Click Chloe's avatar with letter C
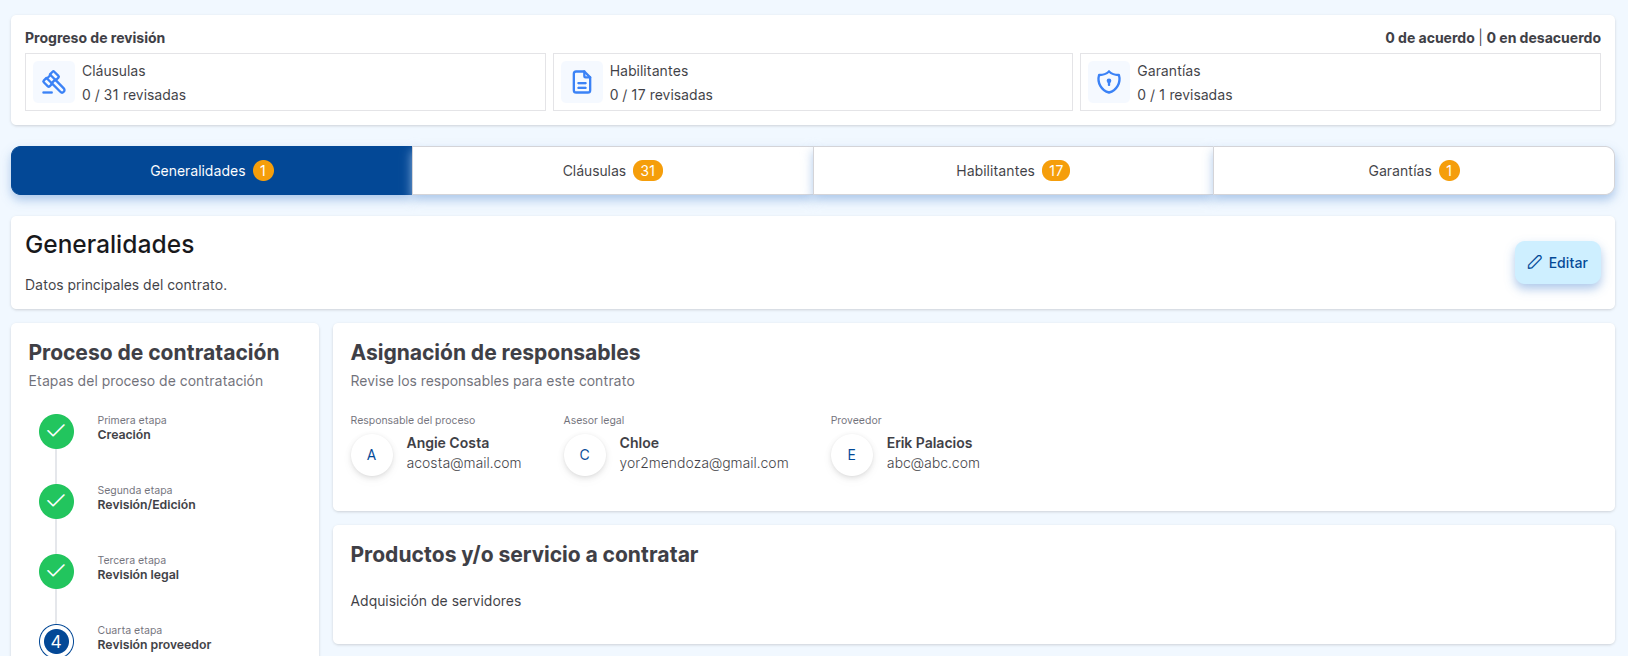Screen dimensions: 1628x656 tap(585, 455)
